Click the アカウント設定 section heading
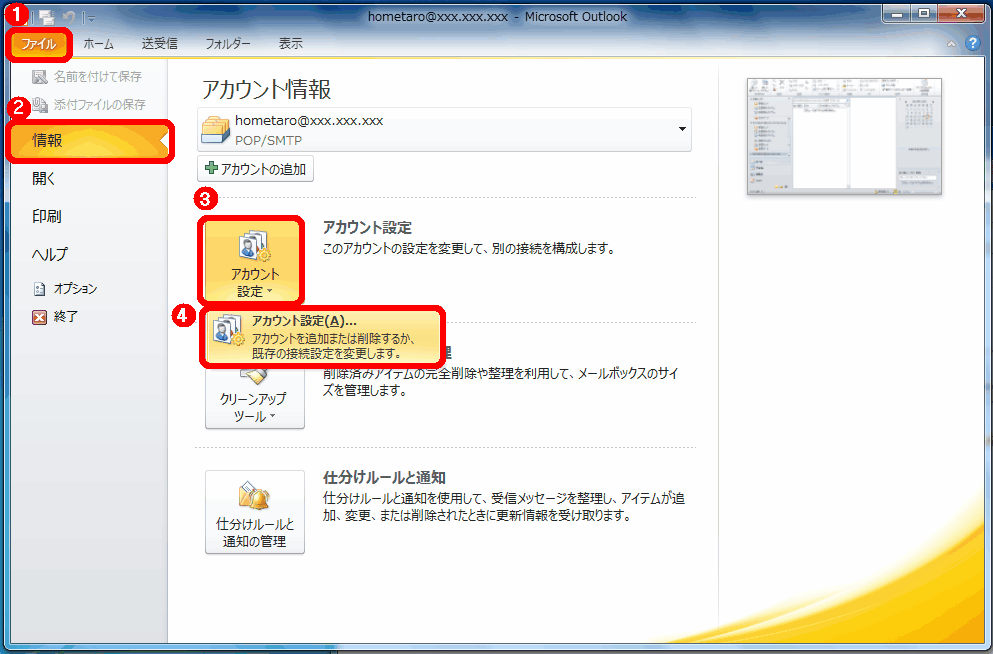This screenshot has width=993, height=654. pos(367,227)
